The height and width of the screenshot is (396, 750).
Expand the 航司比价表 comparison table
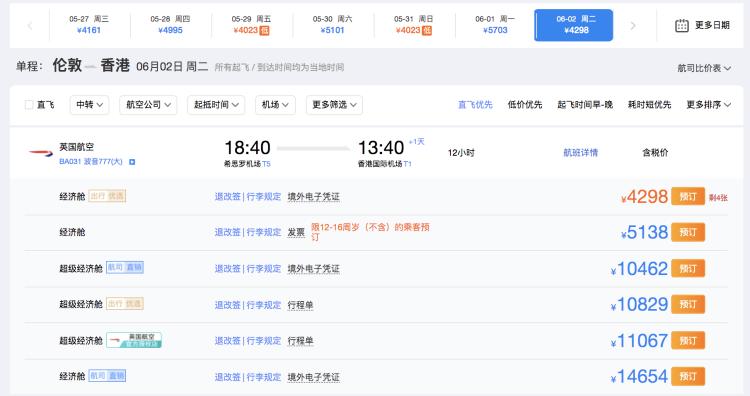tap(704, 68)
